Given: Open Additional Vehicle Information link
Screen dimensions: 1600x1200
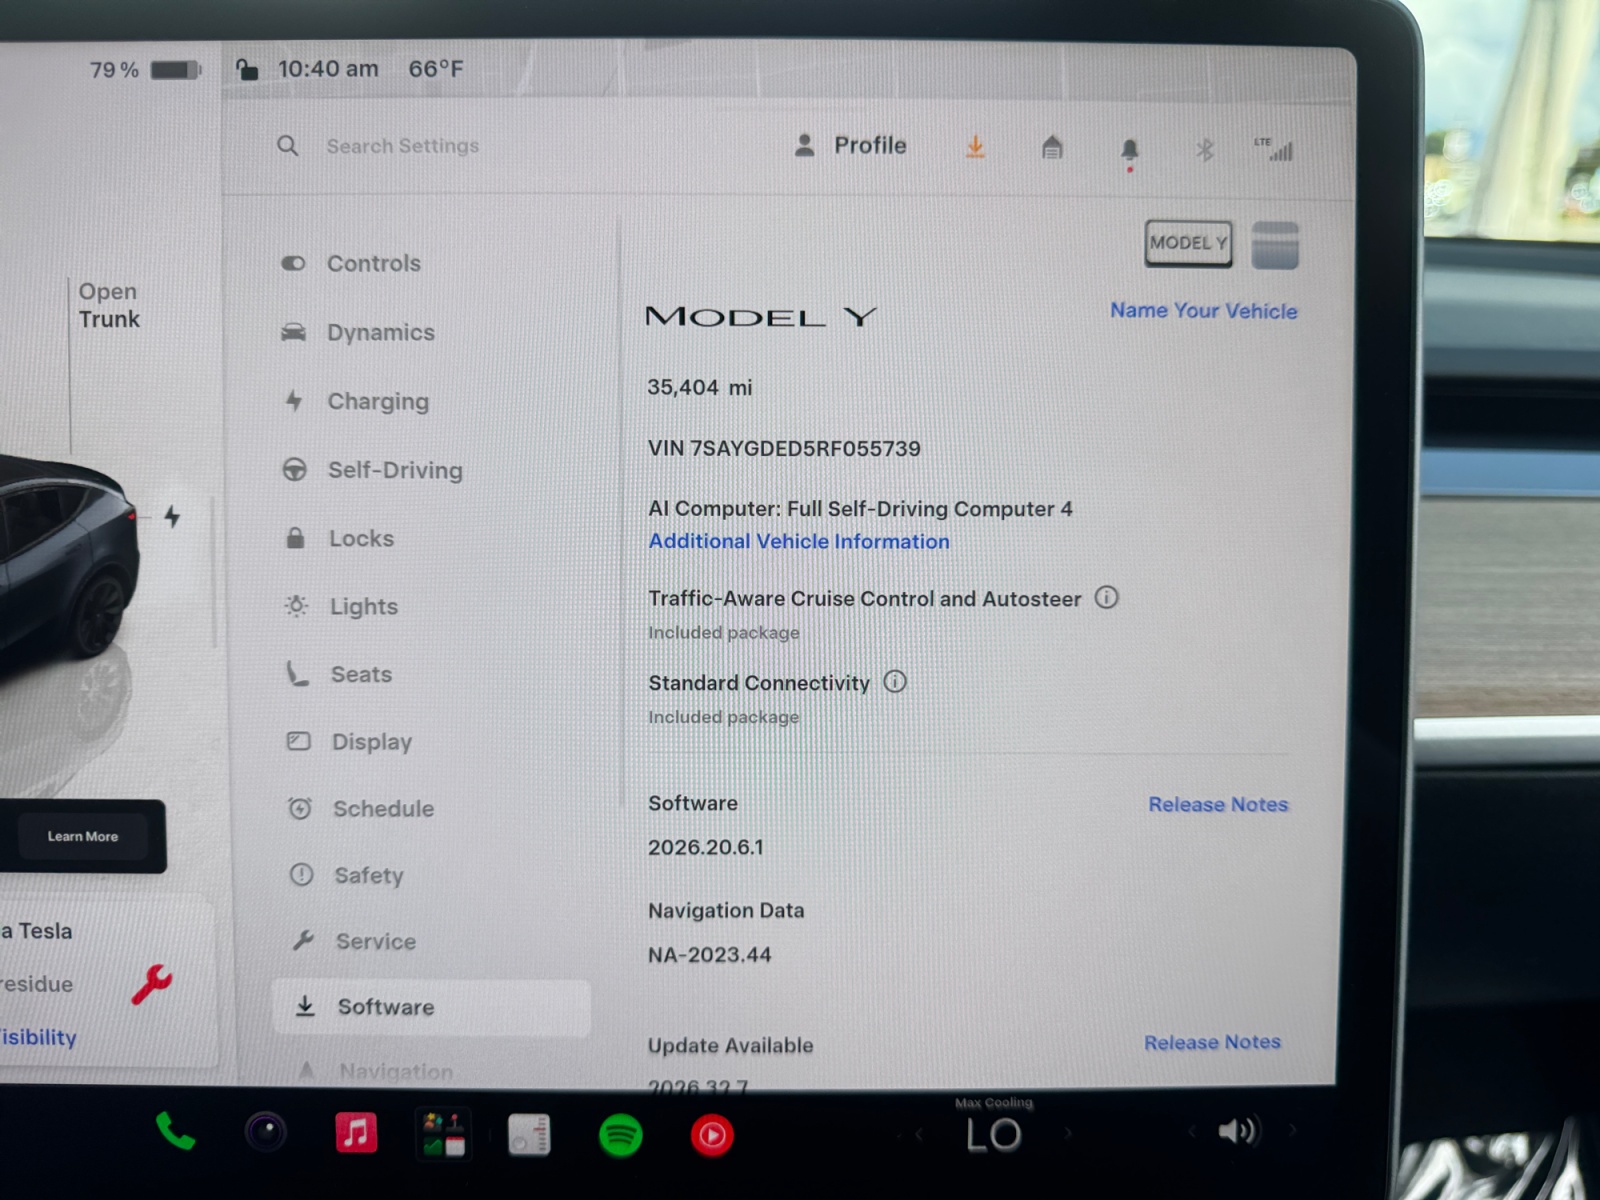Looking at the screenshot, I should (799, 541).
